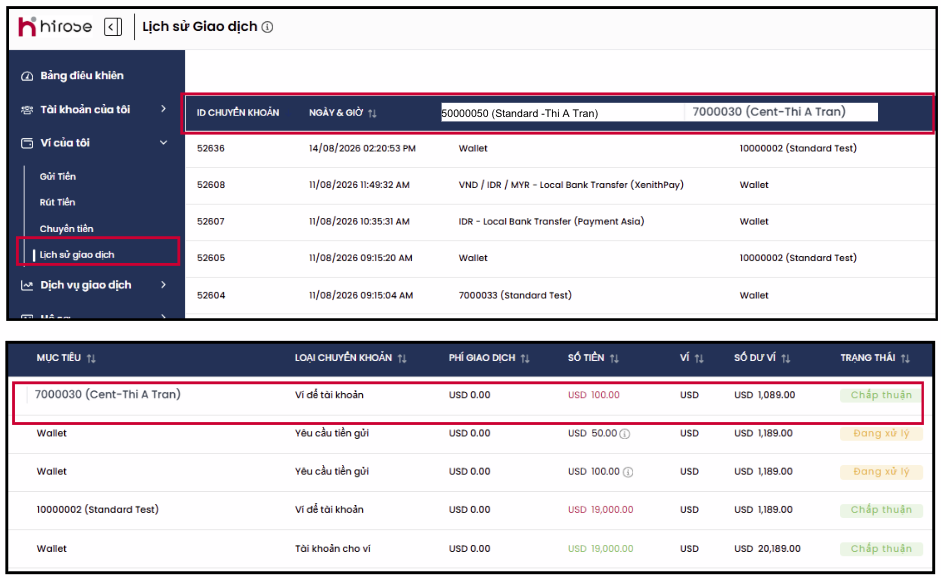Image resolution: width=941 pixels, height=578 pixels.
Task: Sort SỐ DƯ VÍ column arrows
Action: click(786, 358)
